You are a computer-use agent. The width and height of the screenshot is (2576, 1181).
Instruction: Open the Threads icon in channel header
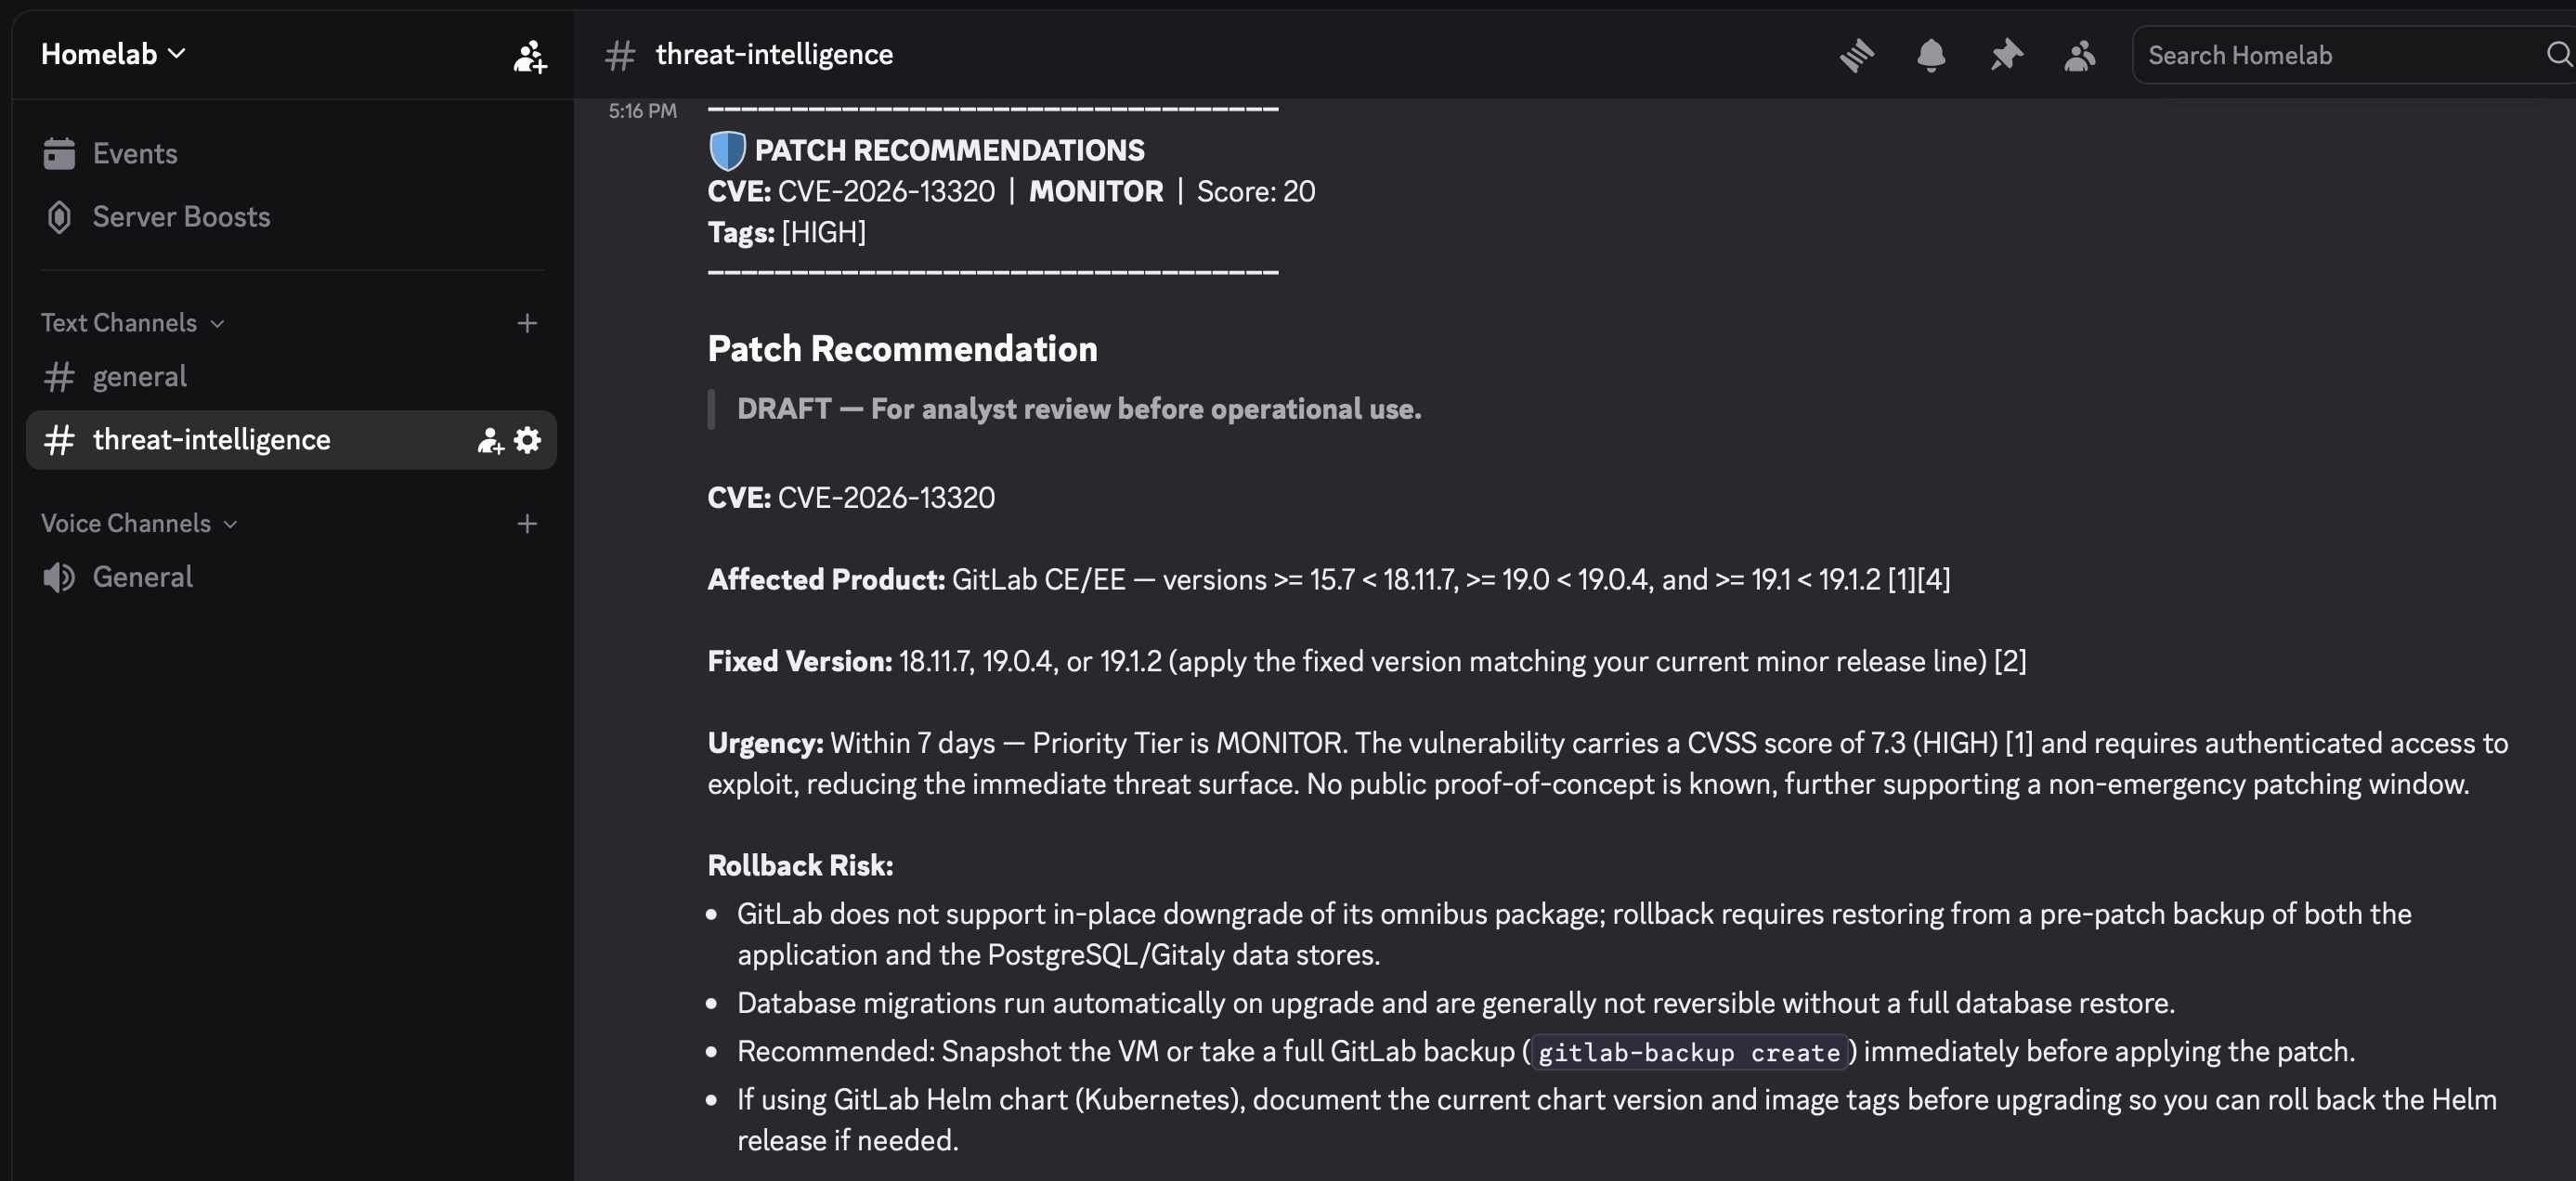tap(1856, 55)
